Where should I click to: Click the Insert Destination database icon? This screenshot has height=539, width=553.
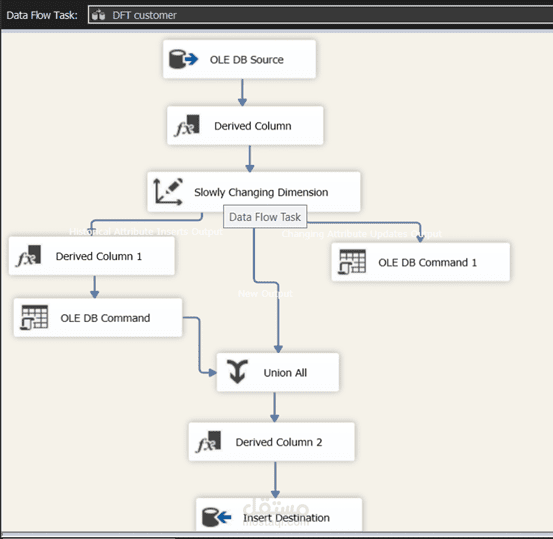[x=217, y=517]
